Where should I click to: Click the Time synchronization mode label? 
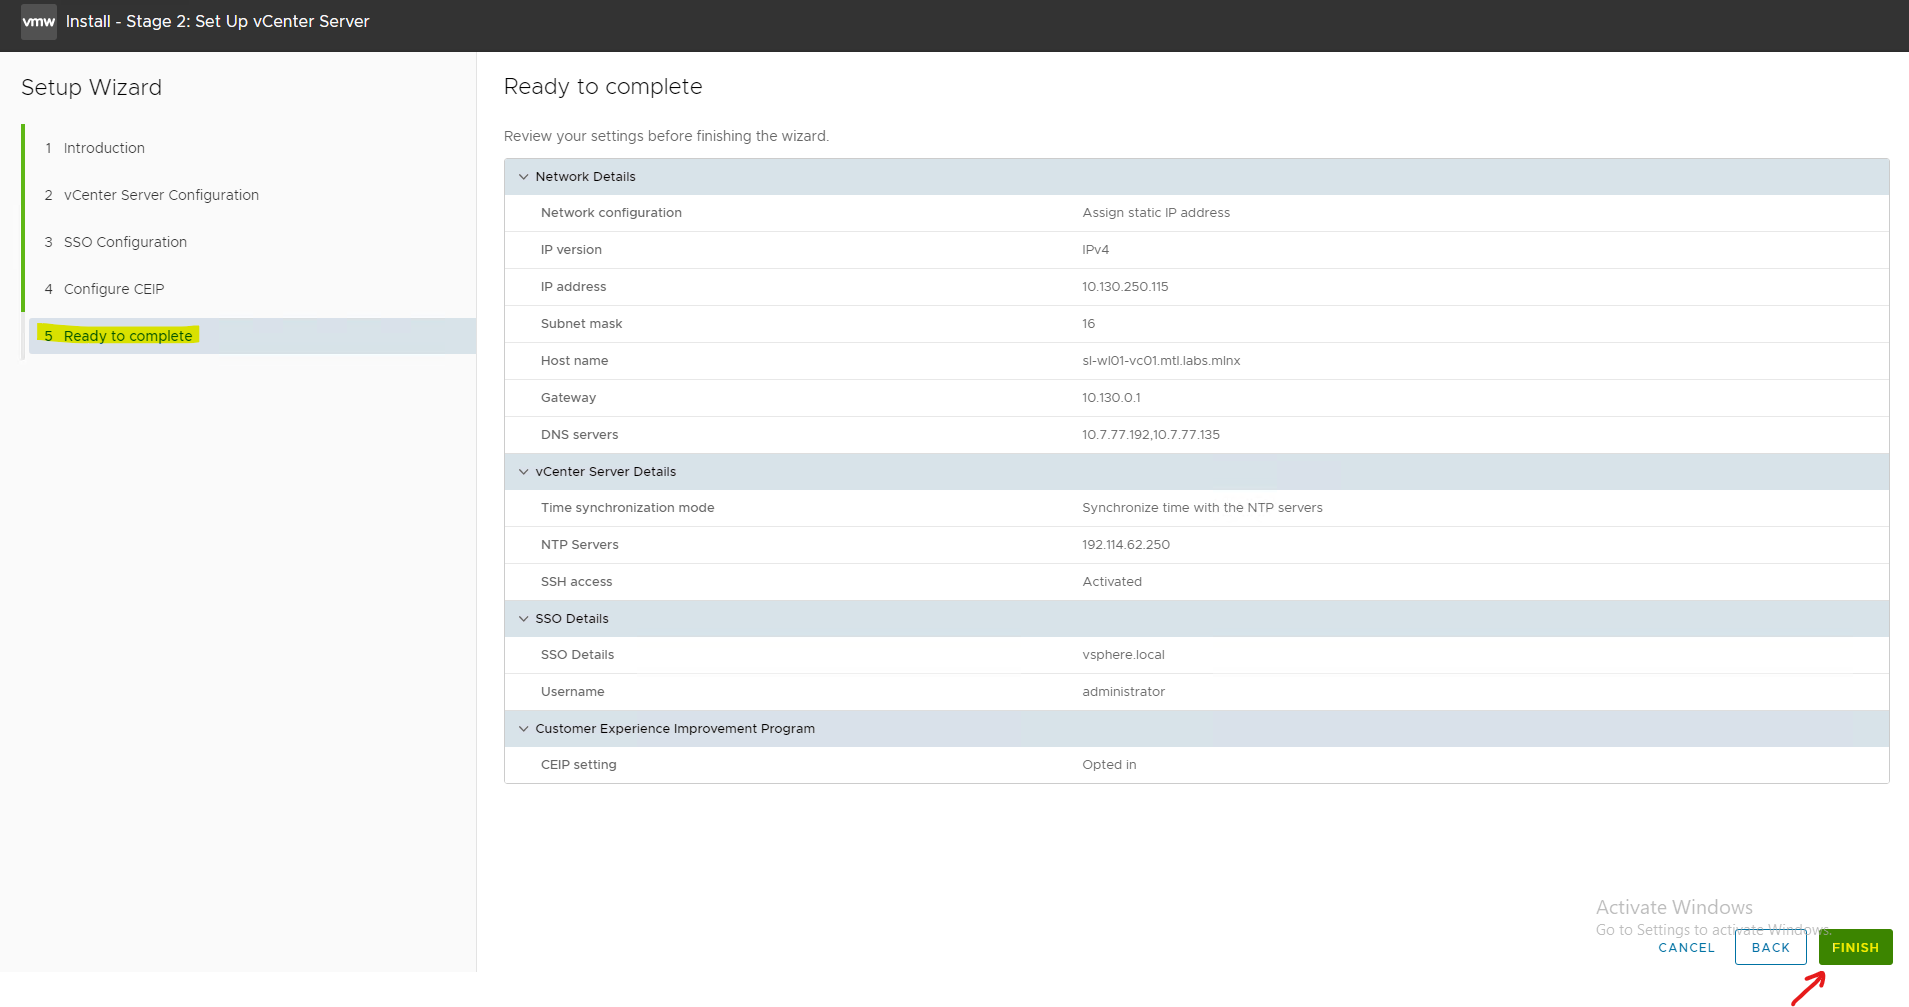[x=627, y=508]
